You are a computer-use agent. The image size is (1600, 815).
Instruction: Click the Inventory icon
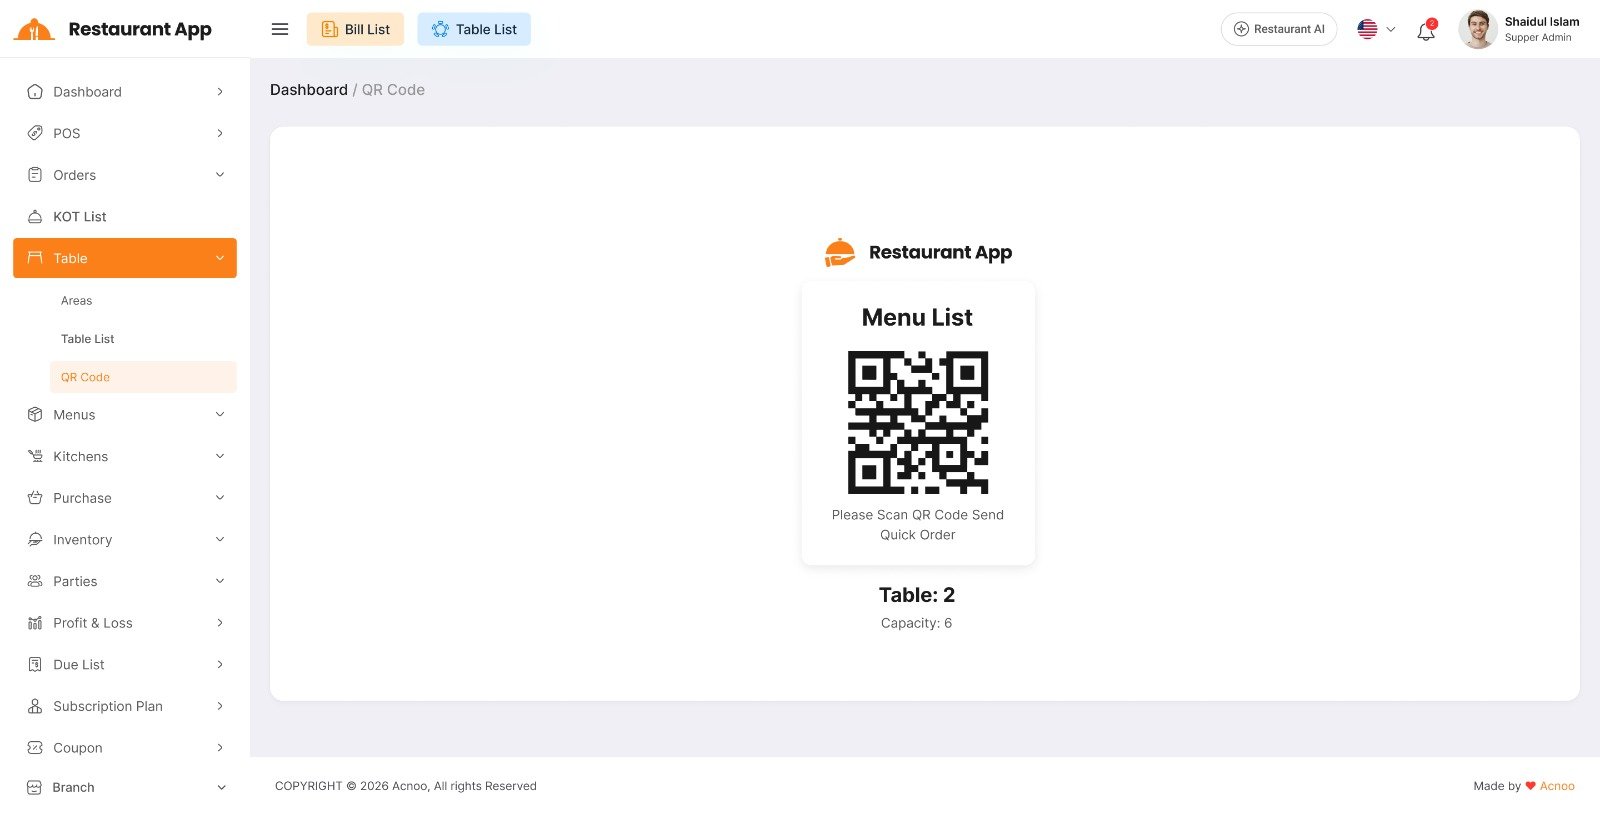point(35,540)
